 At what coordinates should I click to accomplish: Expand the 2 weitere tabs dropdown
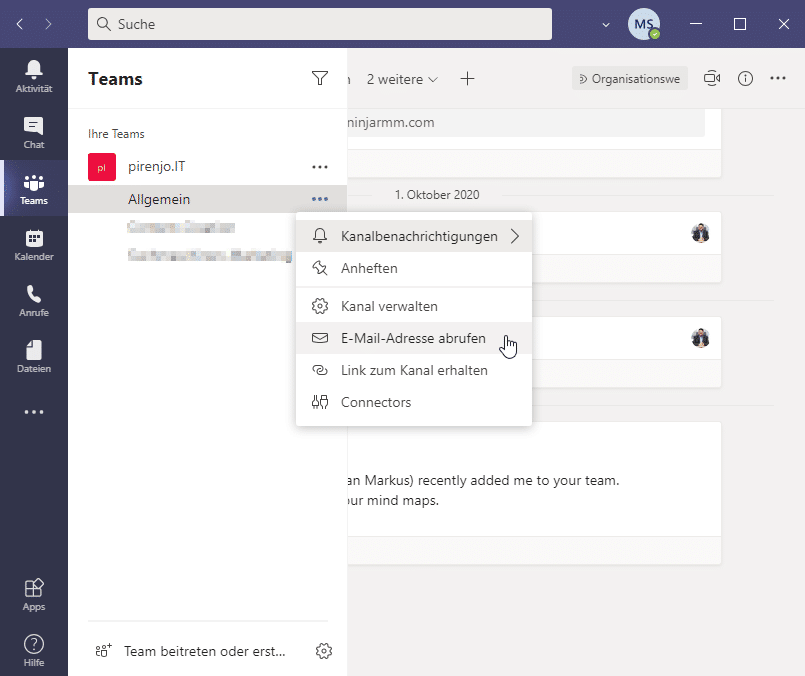[x=402, y=78]
